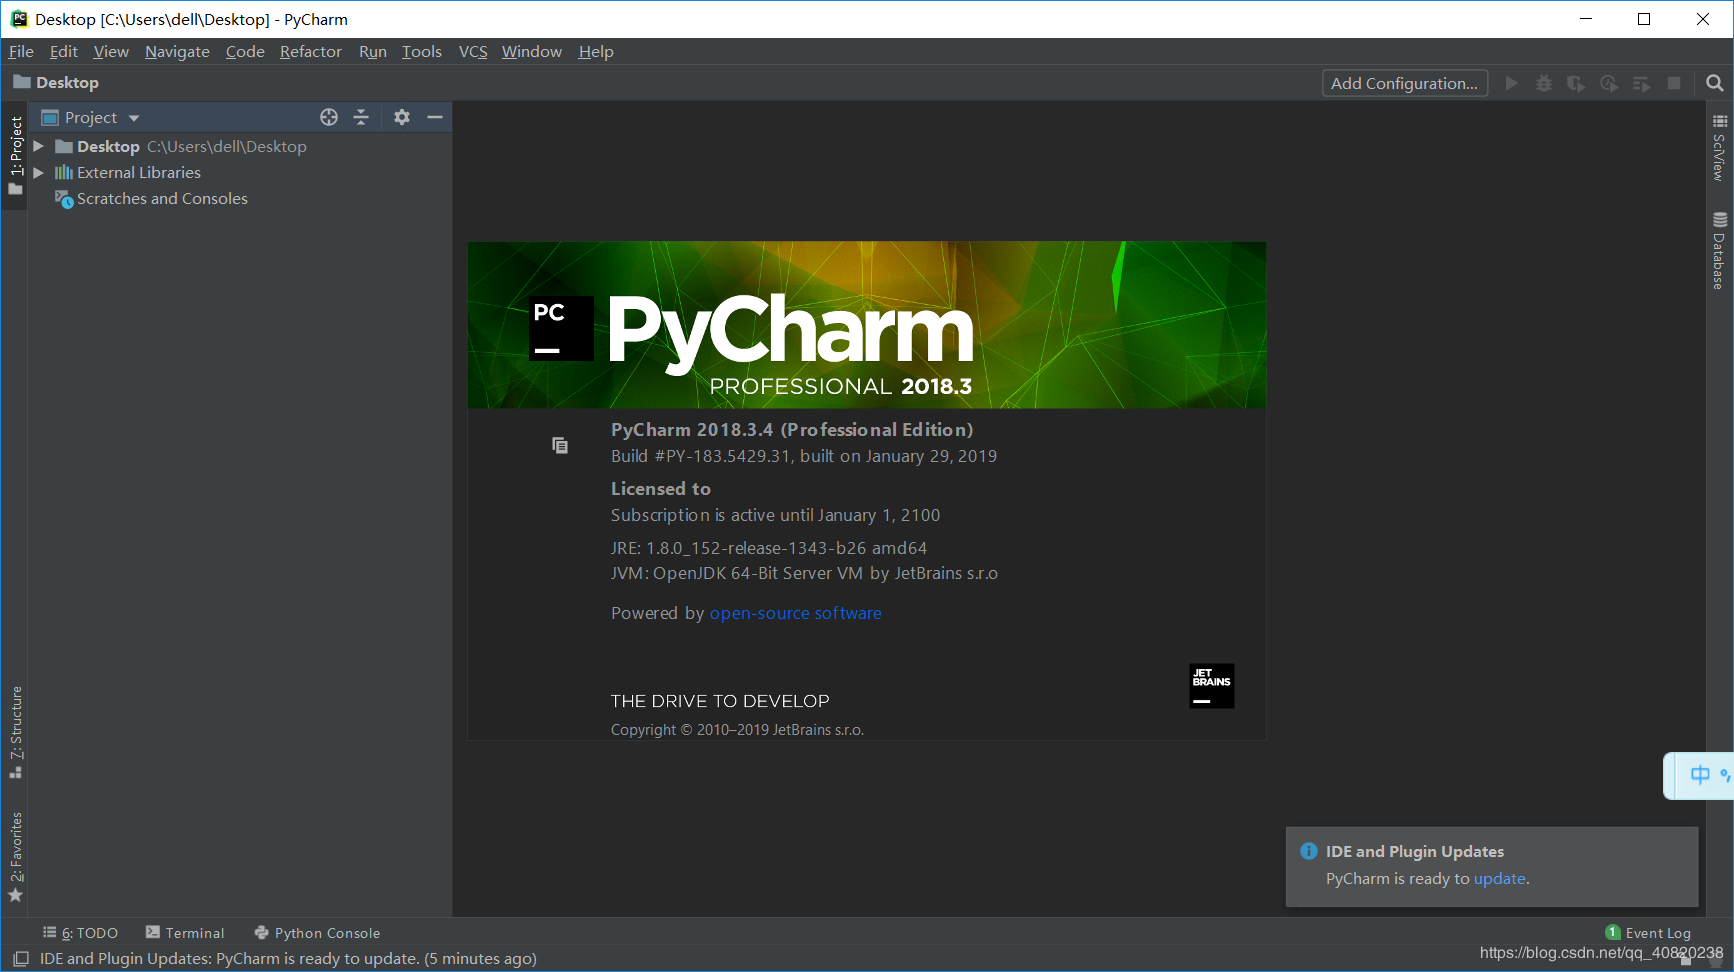Screen dimensions: 1734x972
Task: Click the Debug bug icon
Action: (x=1543, y=83)
